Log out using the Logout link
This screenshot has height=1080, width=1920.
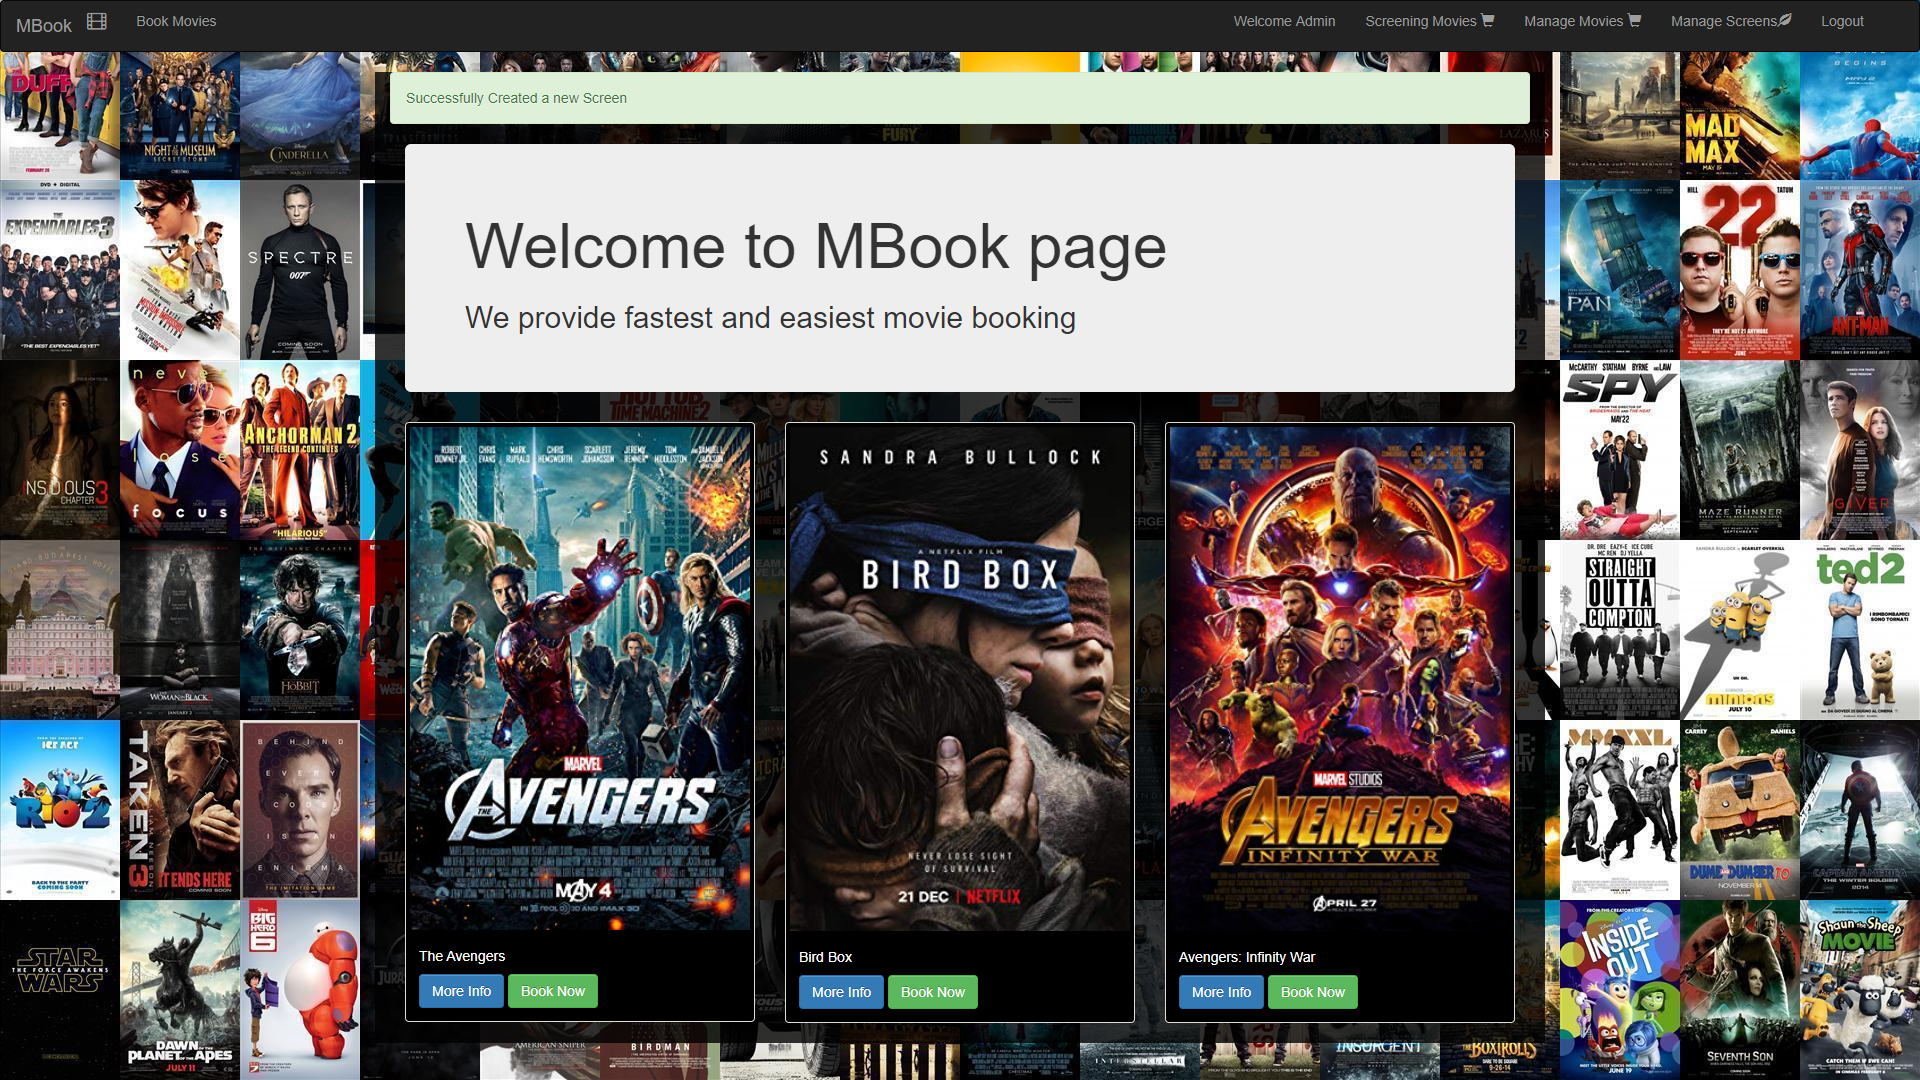pyautogui.click(x=1842, y=21)
